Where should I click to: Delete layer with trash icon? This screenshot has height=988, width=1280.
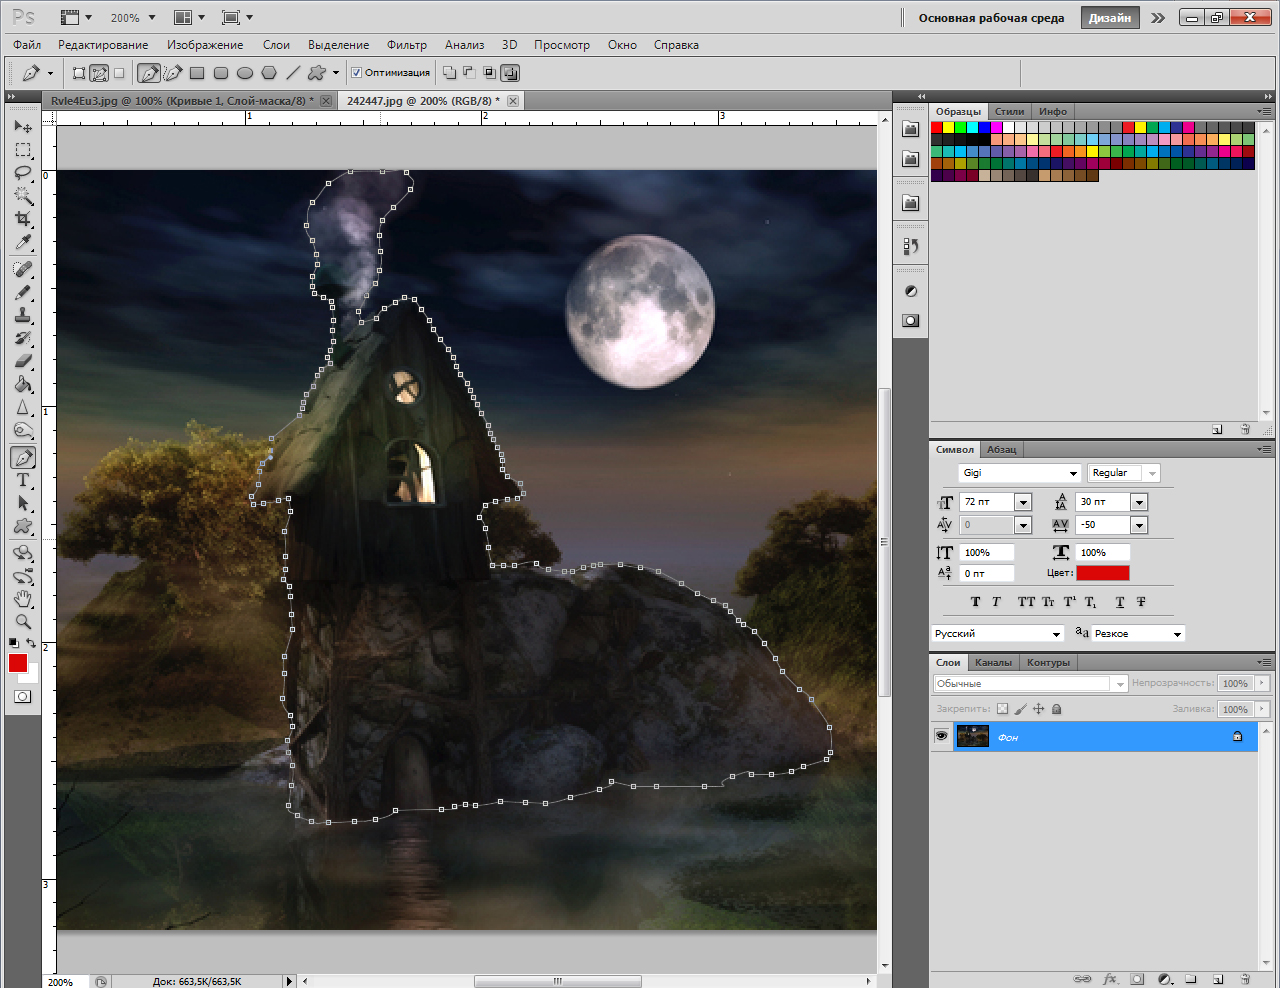click(1245, 979)
